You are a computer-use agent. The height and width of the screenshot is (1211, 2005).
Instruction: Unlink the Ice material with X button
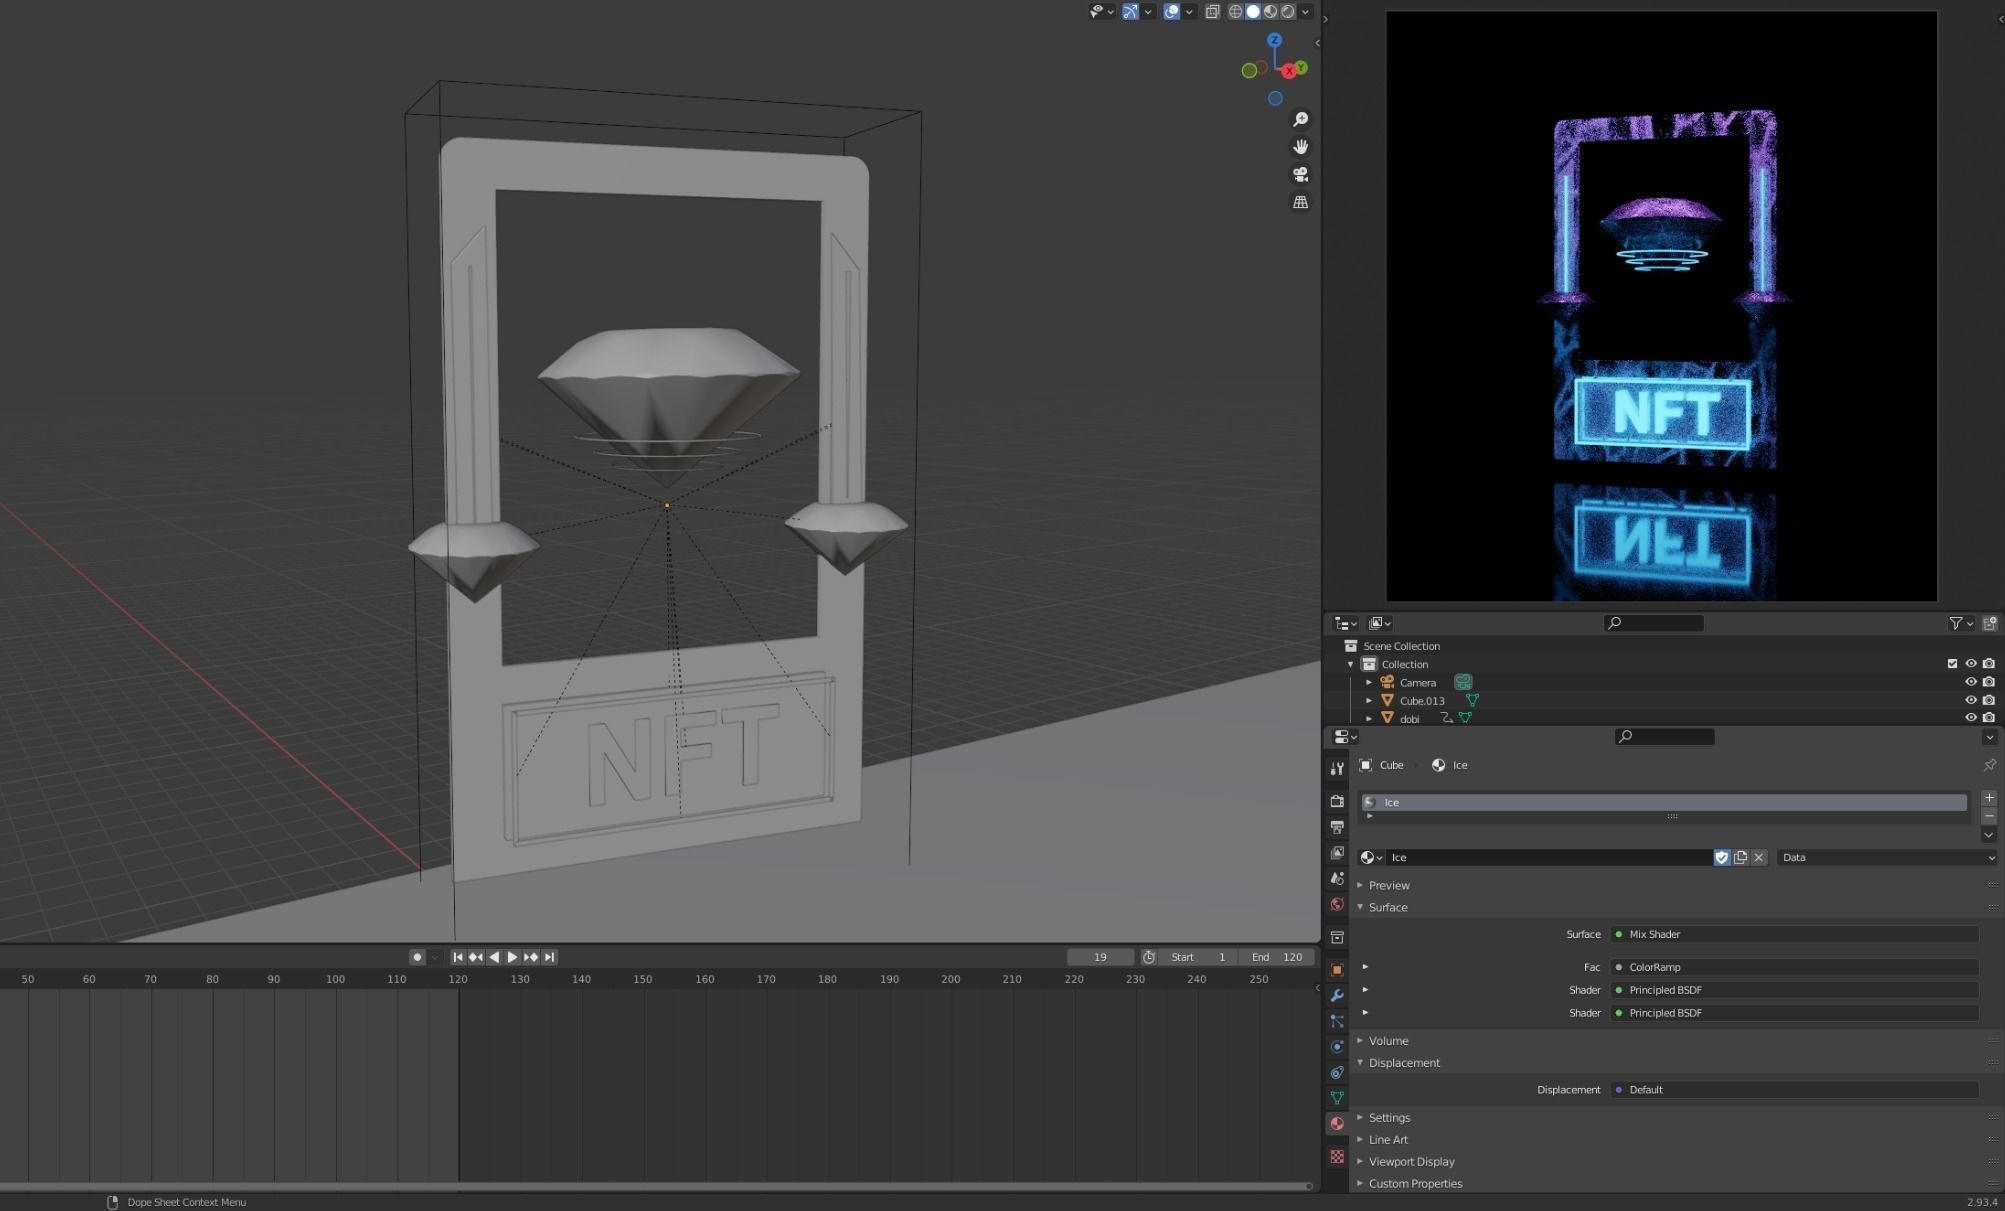[x=1759, y=857]
